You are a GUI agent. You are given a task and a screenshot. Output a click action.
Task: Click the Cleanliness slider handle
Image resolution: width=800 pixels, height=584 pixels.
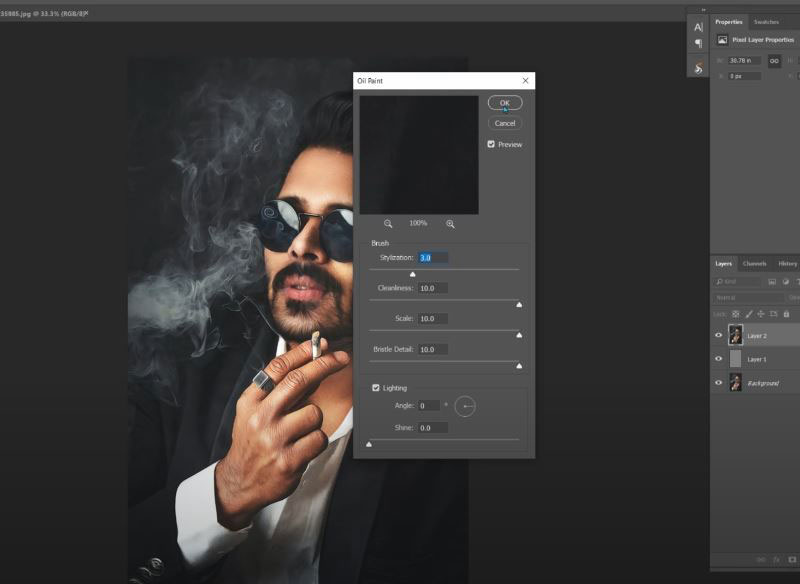coord(518,304)
